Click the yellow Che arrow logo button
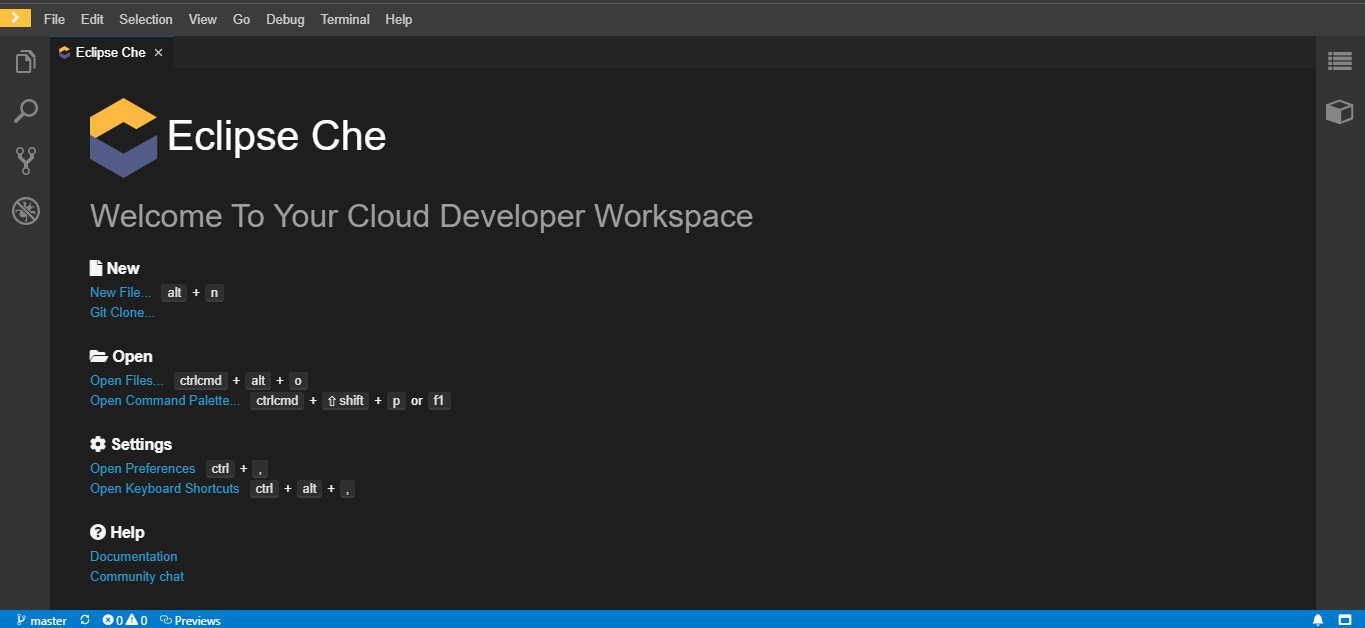 point(15,17)
